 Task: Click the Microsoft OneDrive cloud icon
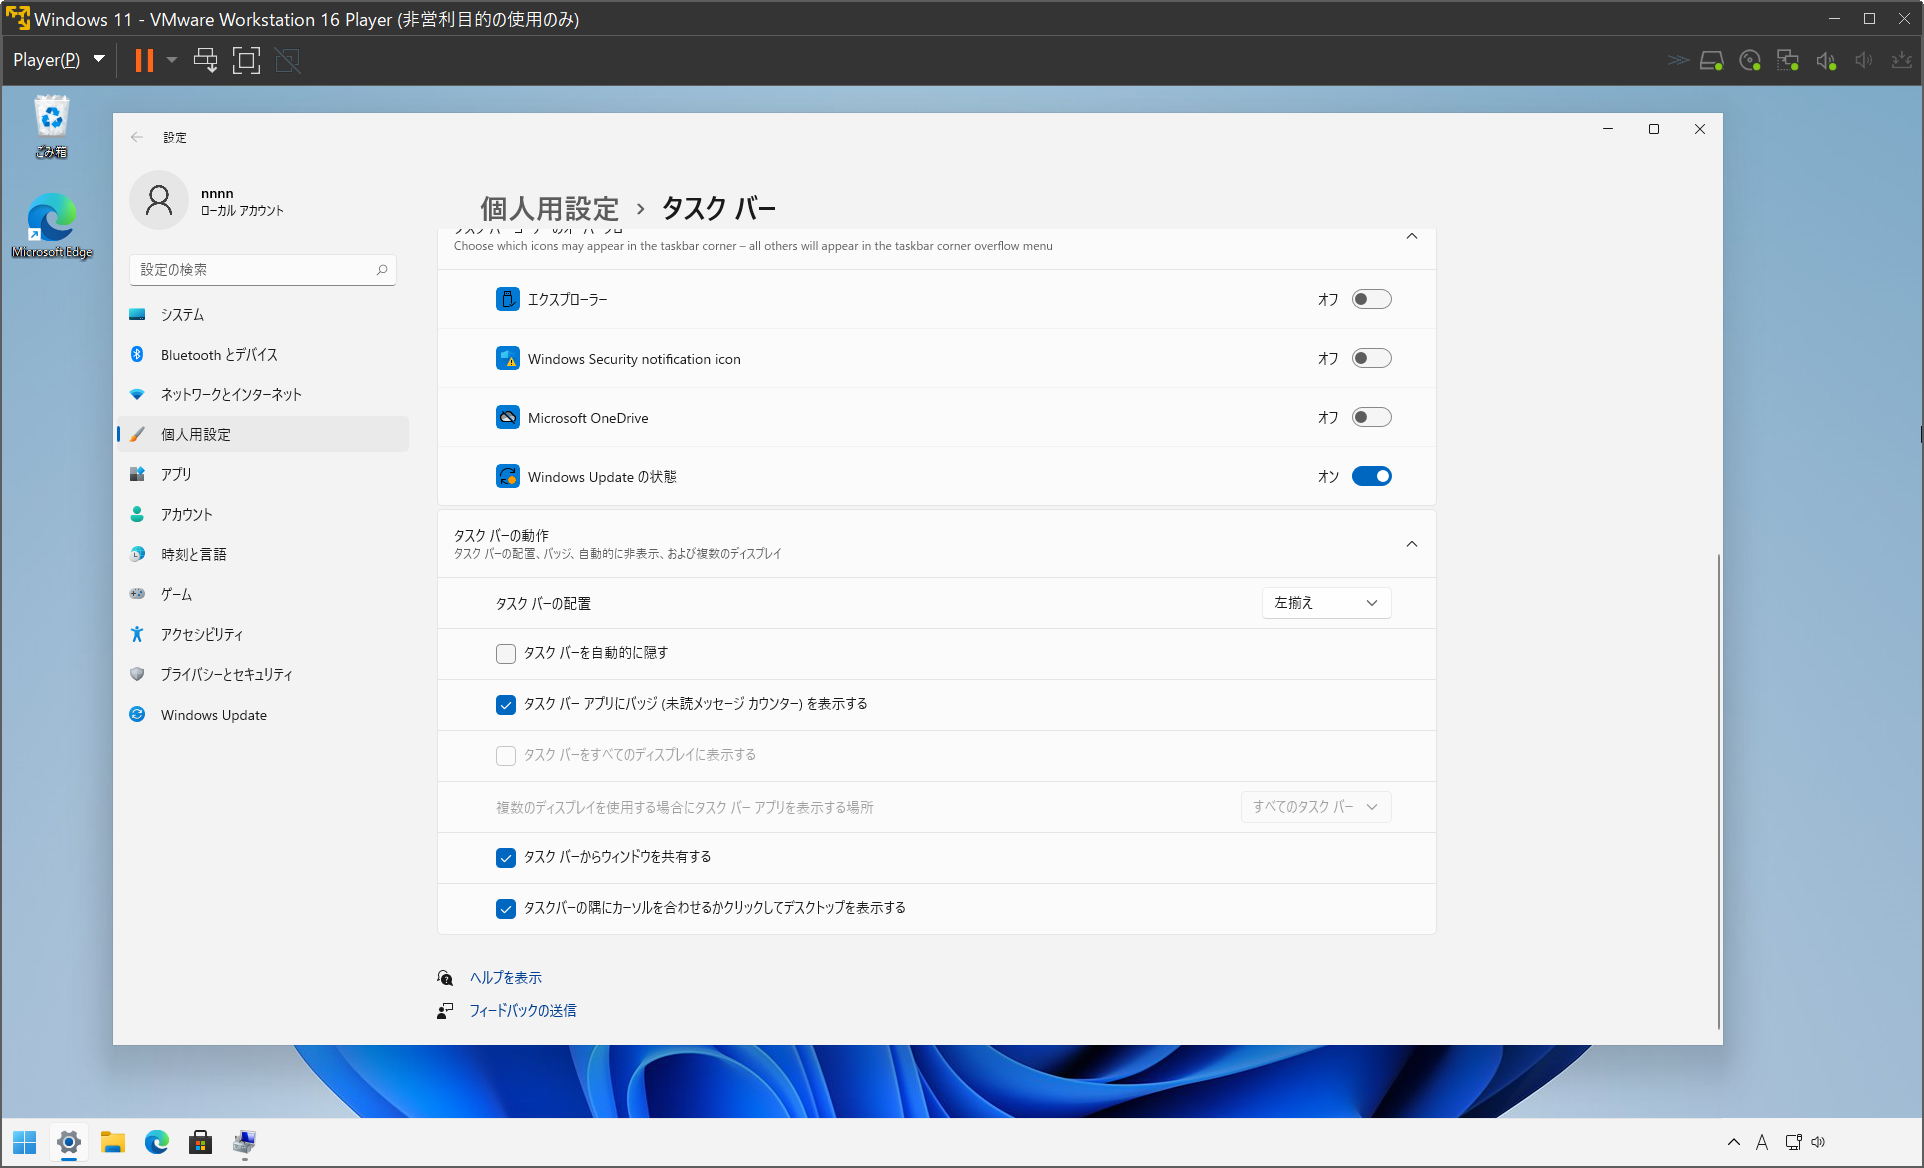(508, 417)
